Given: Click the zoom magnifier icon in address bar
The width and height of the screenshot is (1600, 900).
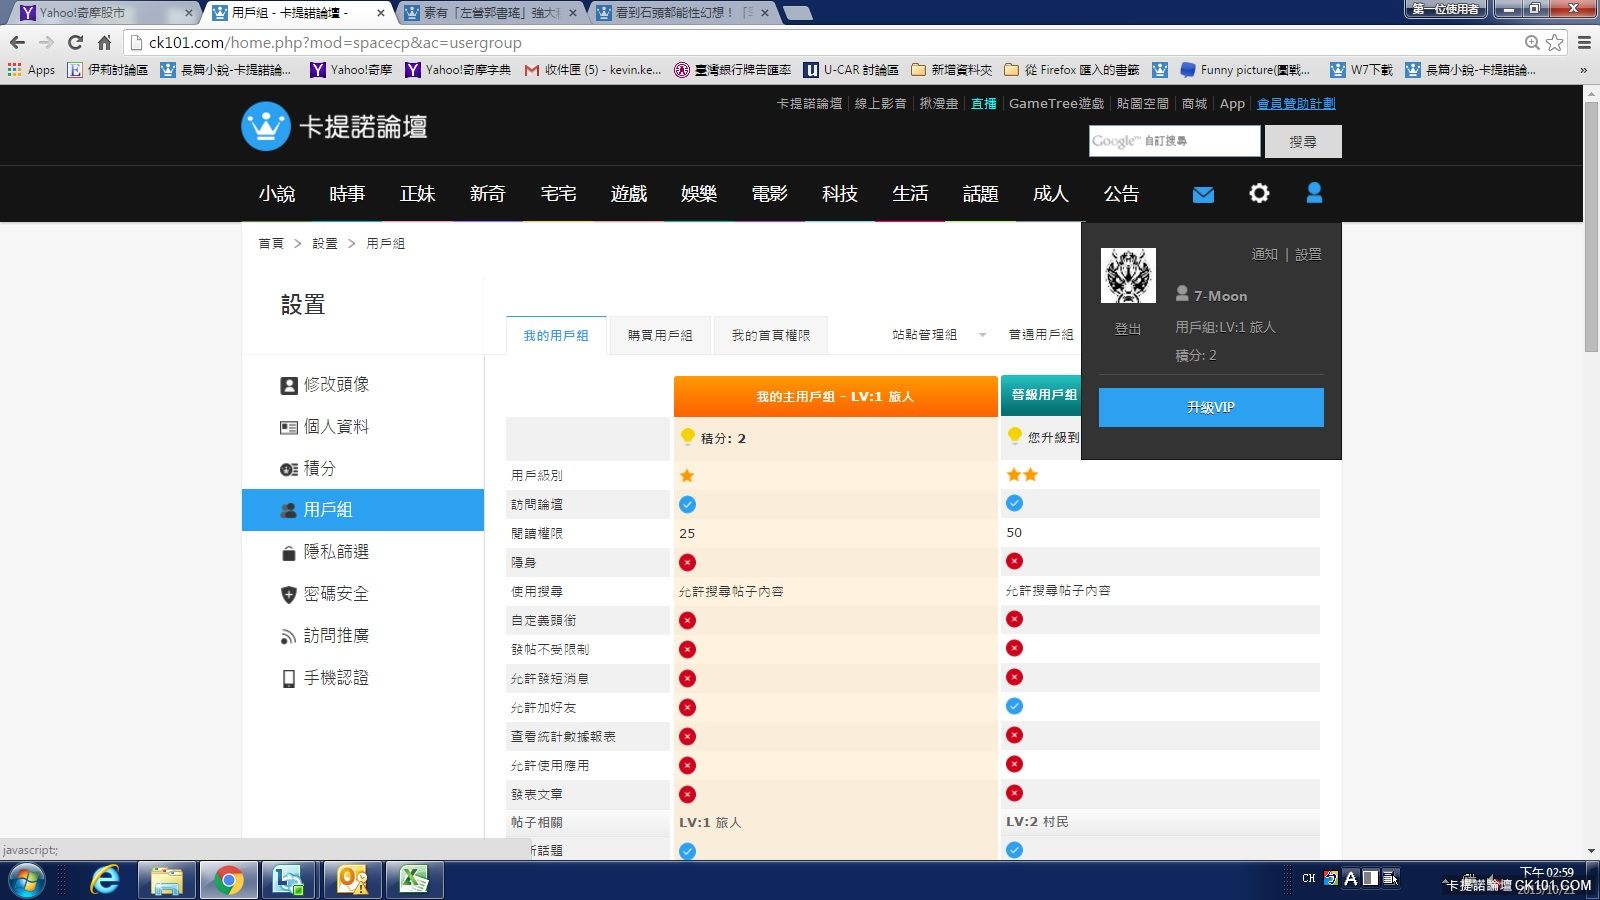Looking at the screenshot, I should point(1532,42).
